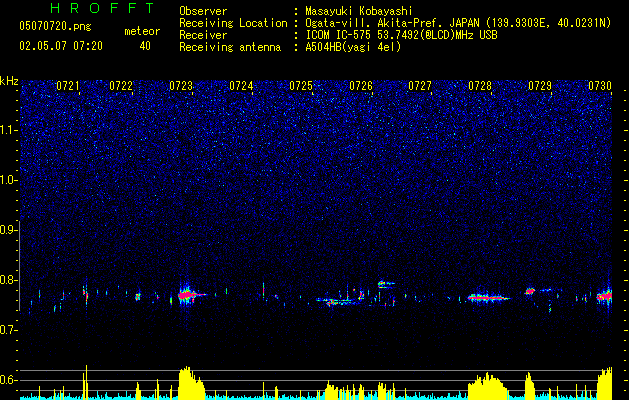The width and height of the screenshot is (629, 400).
Task: Click the echo above 0.8 kHz near 0726
Action: (x=385, y=284)
